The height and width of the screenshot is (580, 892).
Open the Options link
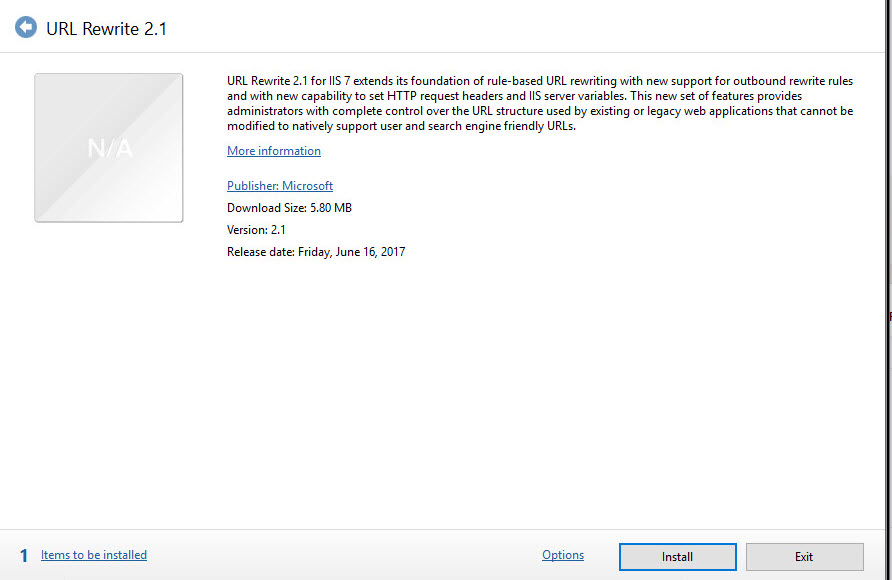tap(563, 555)
